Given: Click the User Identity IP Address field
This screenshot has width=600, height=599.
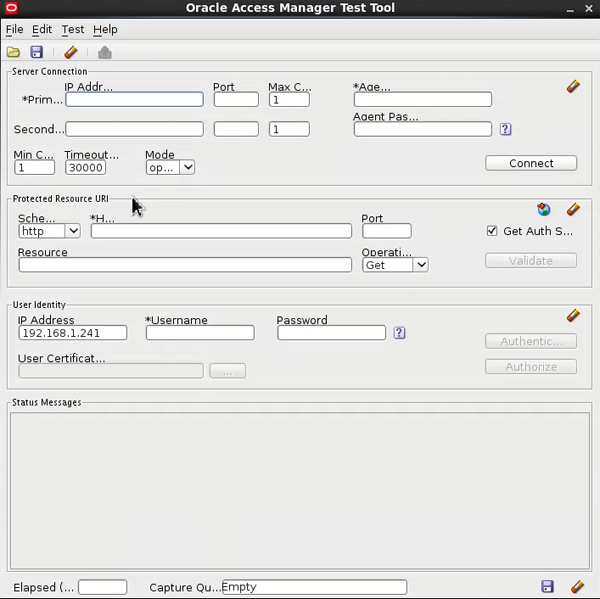Looking at the screenshot, I should (x=73, y=333).
